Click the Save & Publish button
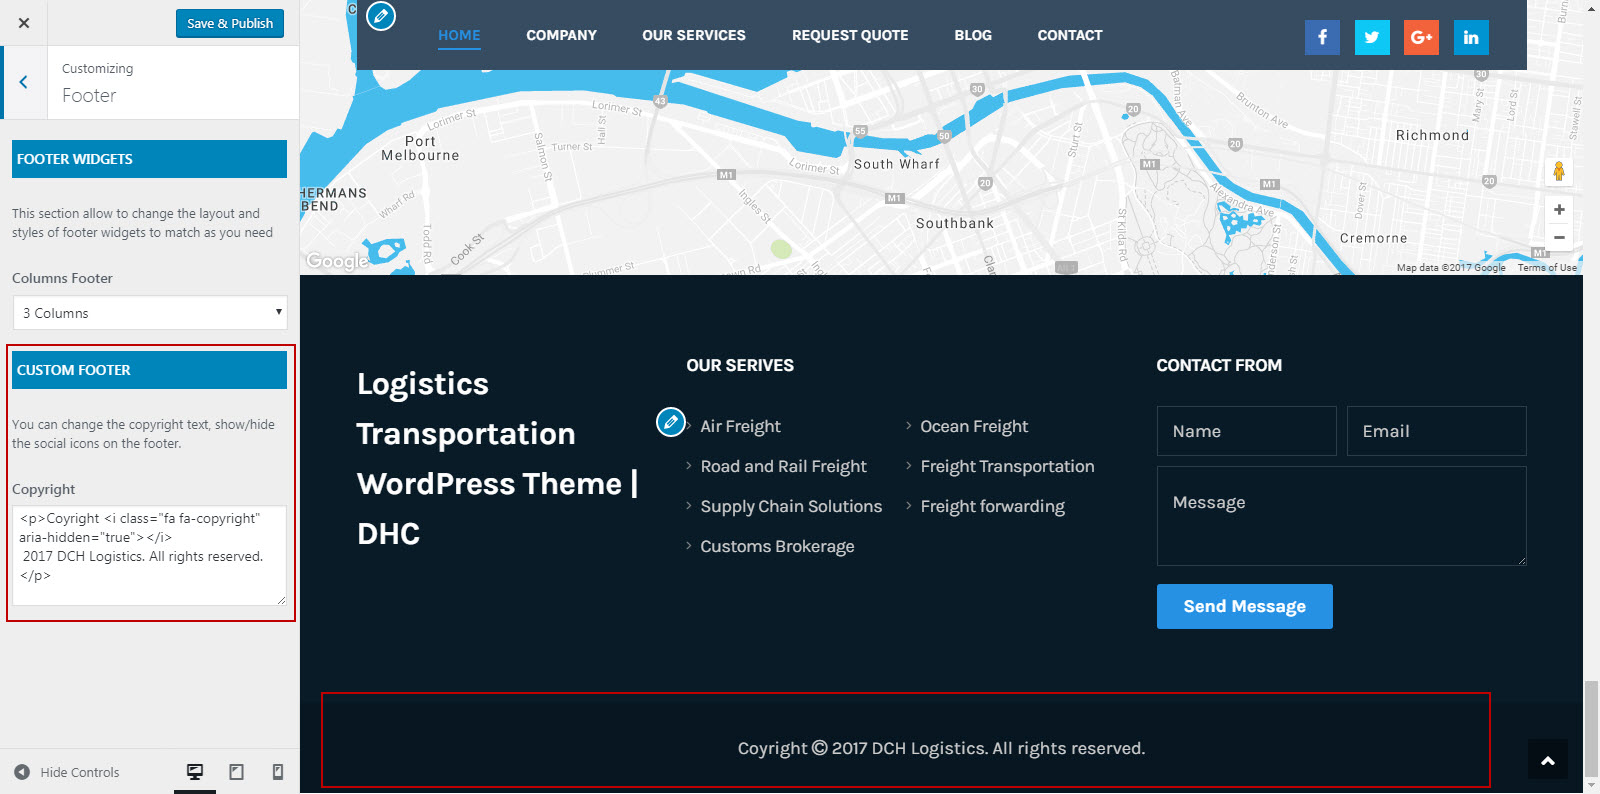Screen dimensions: 1600x794 [230, 23]
